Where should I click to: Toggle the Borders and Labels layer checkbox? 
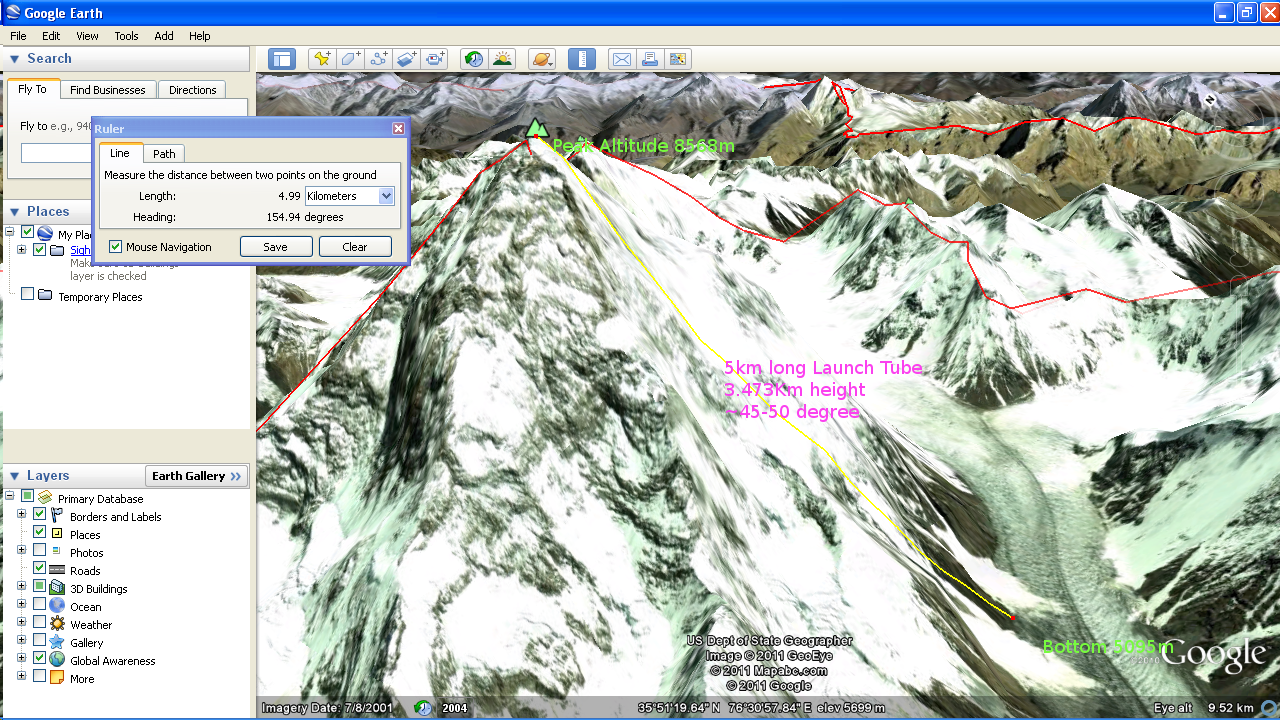tap(40, 515)
